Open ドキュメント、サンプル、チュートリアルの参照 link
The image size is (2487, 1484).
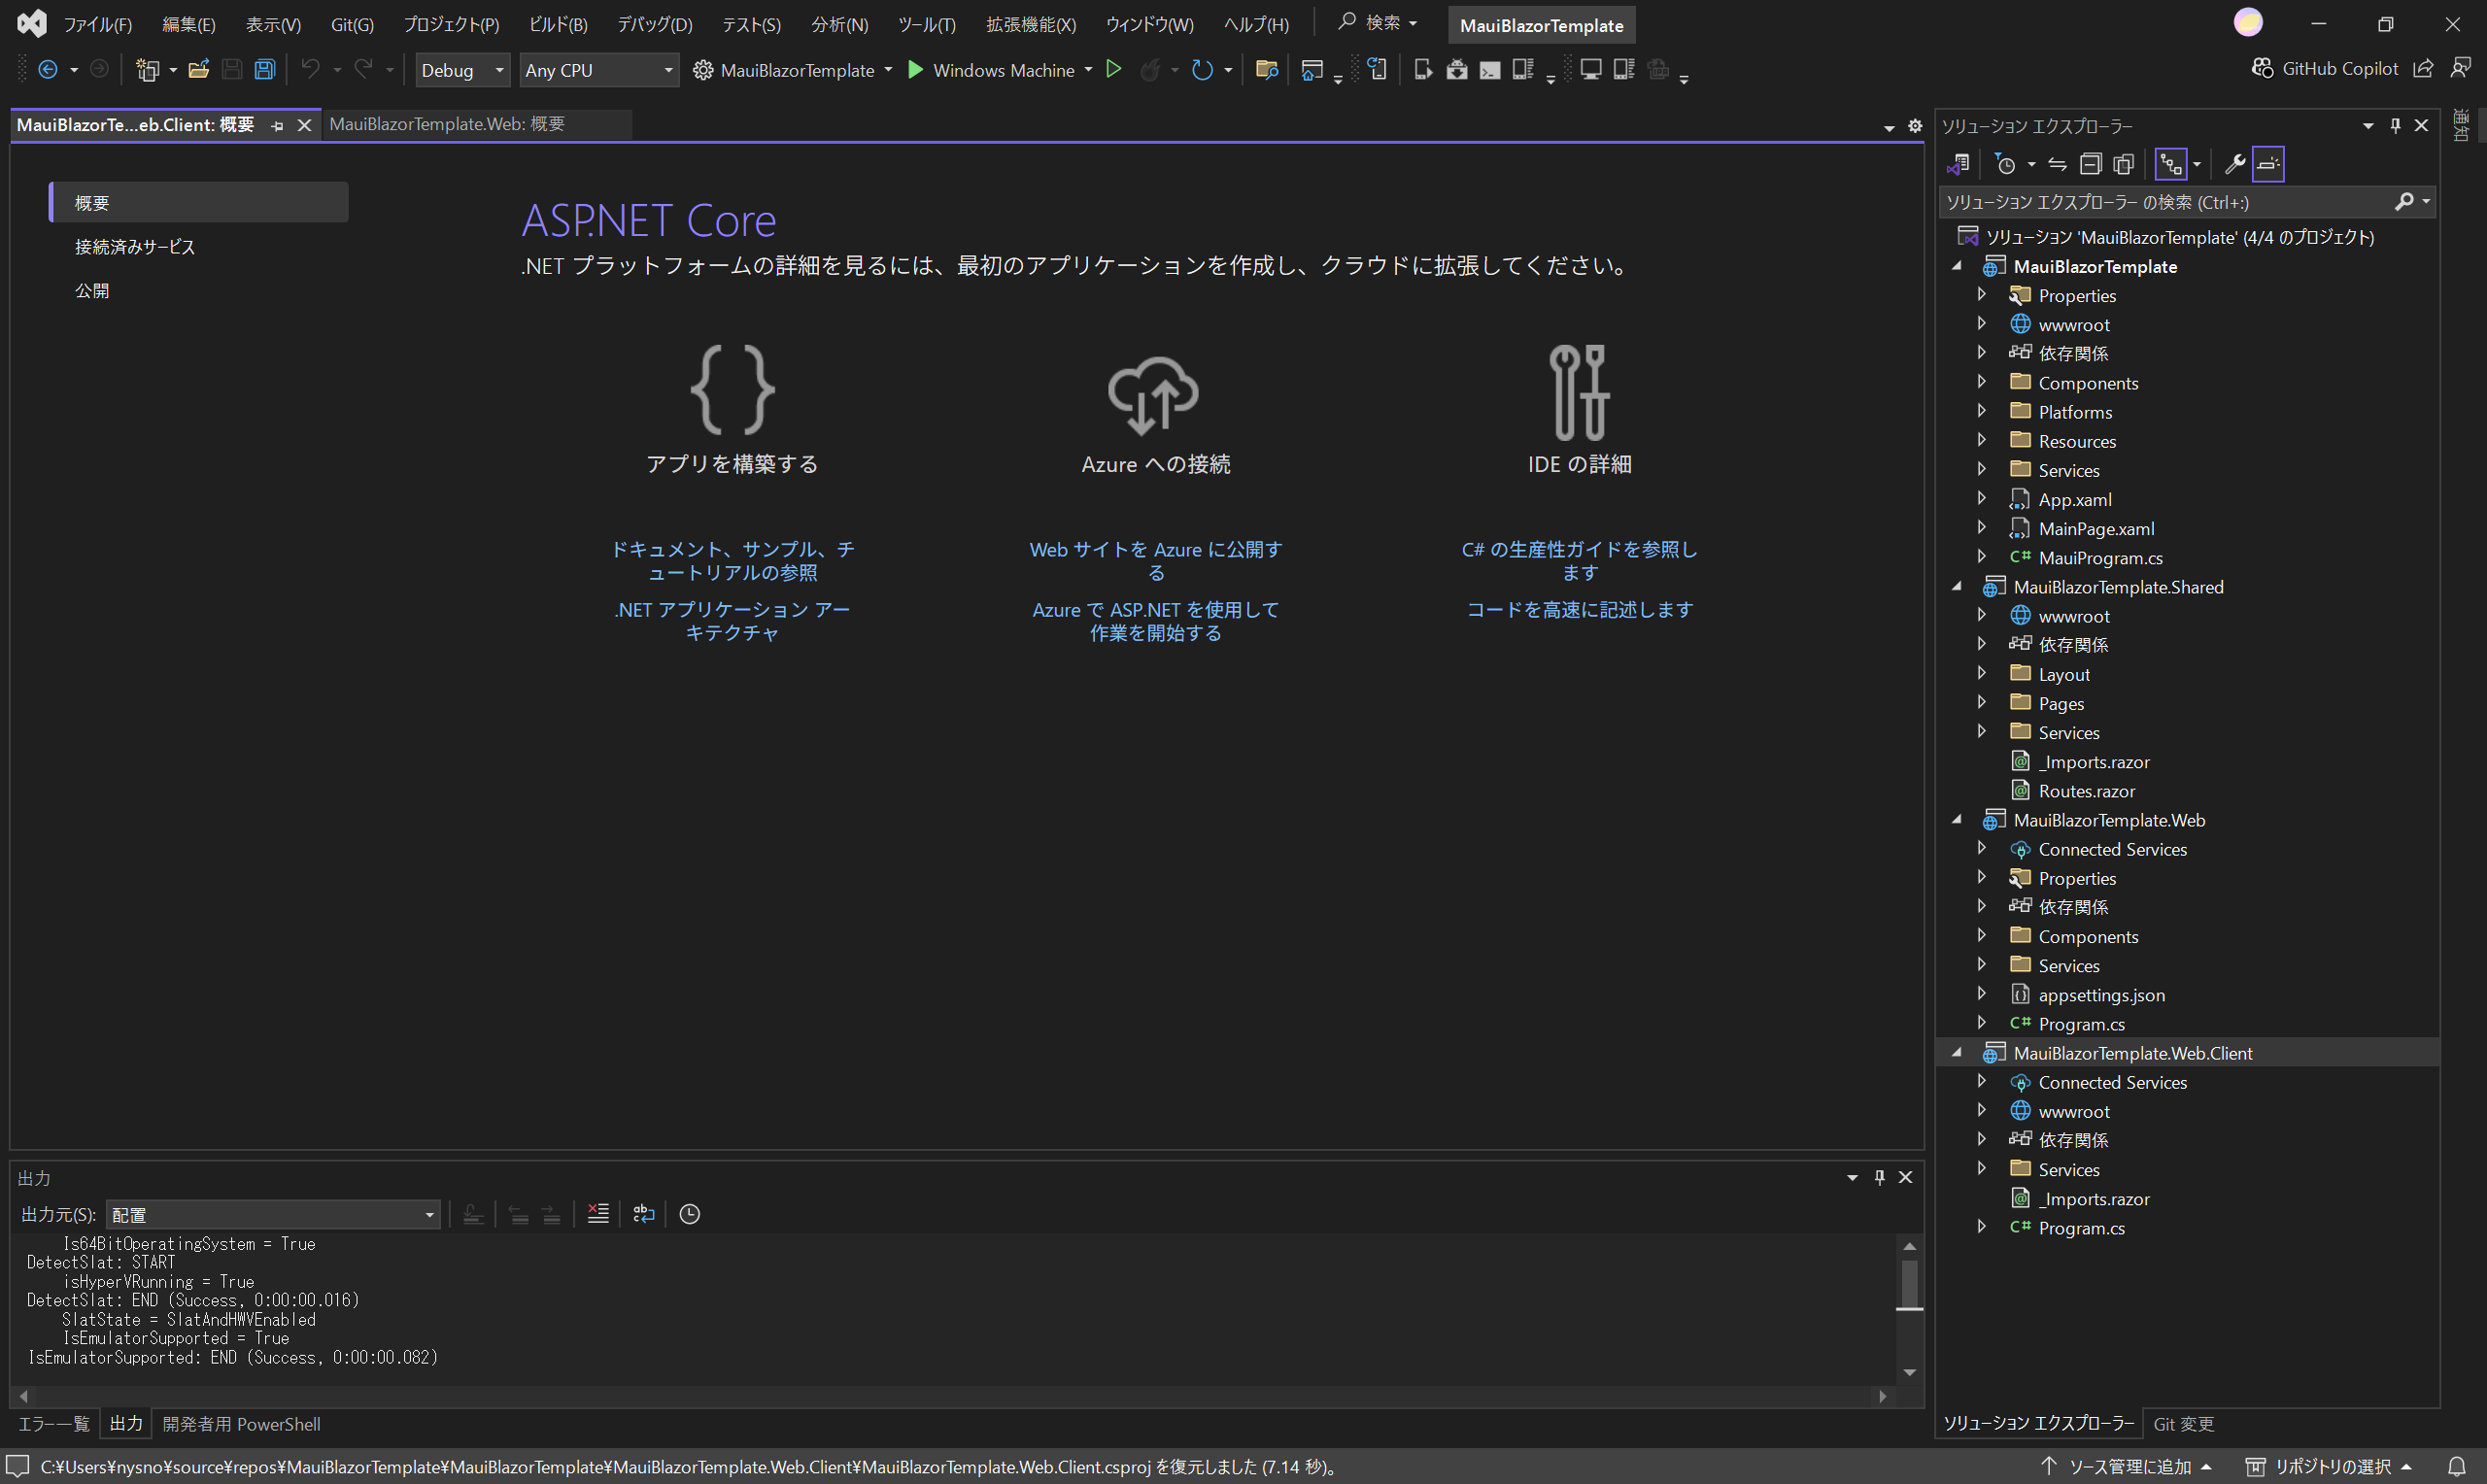click(x=732, y=560)
